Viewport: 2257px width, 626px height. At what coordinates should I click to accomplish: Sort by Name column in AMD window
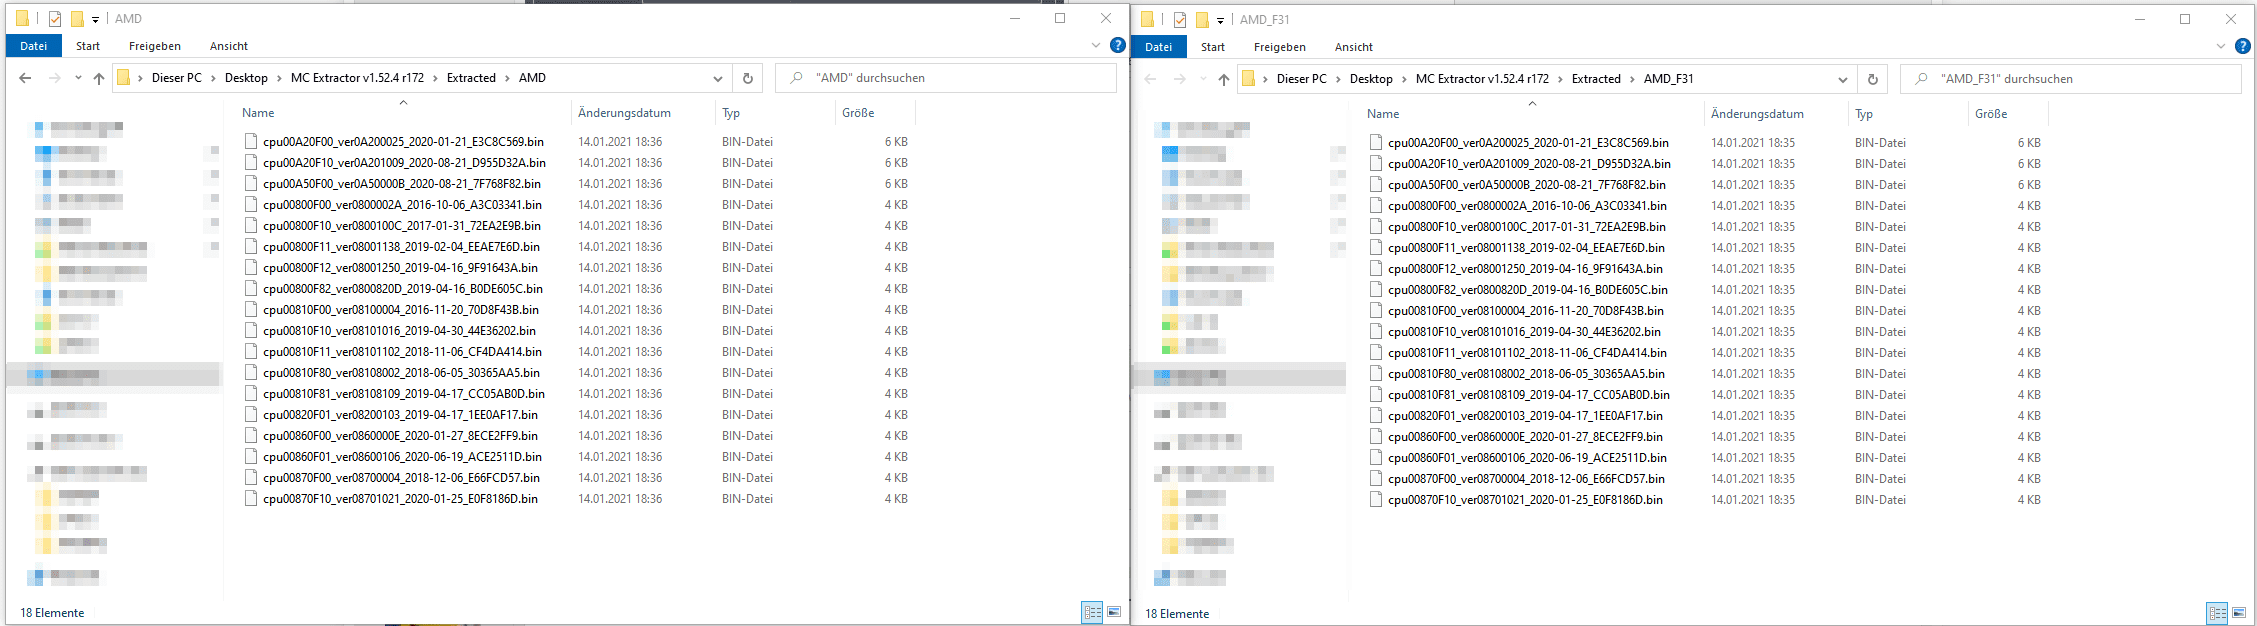258,113
